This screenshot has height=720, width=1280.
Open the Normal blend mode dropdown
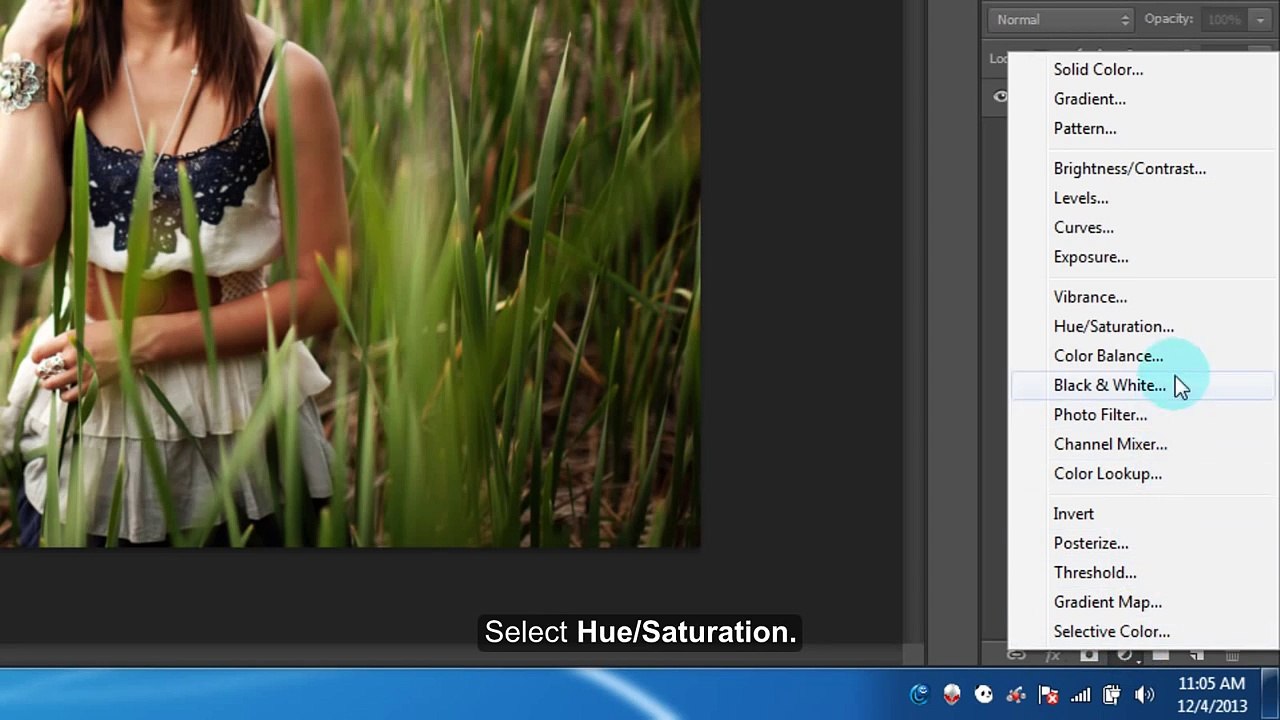(x=1061, y=20)
